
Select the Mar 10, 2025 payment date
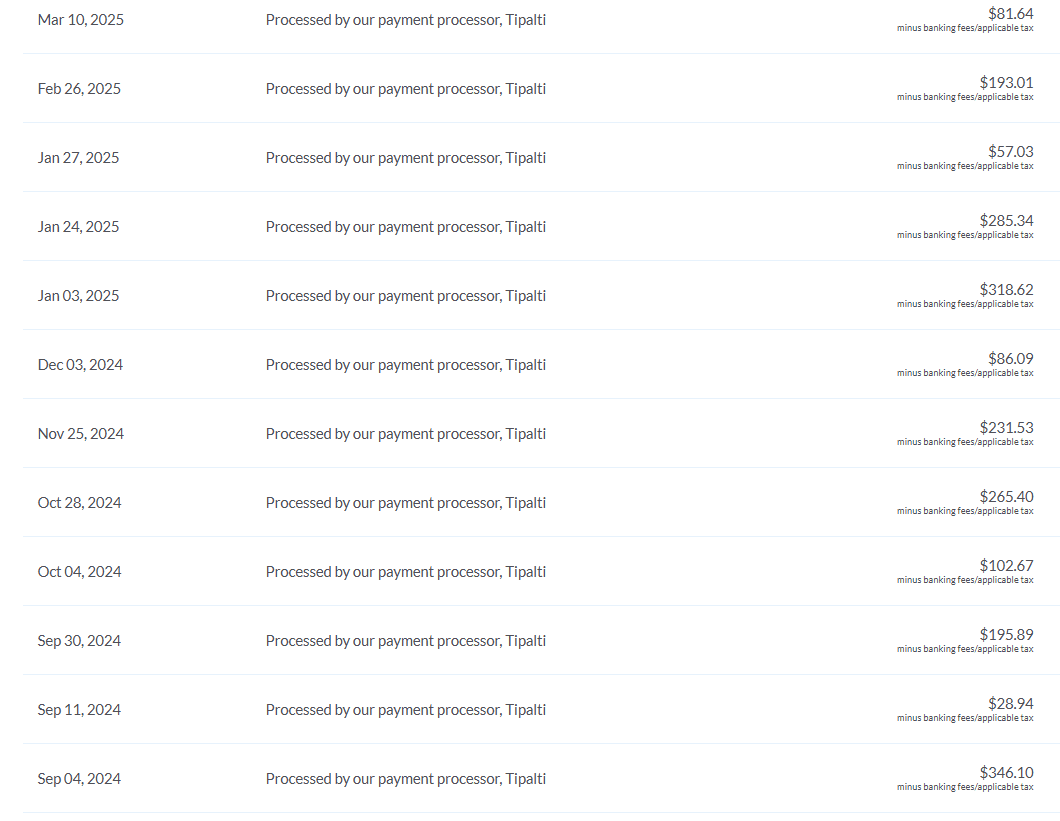[x=80, y=20]
